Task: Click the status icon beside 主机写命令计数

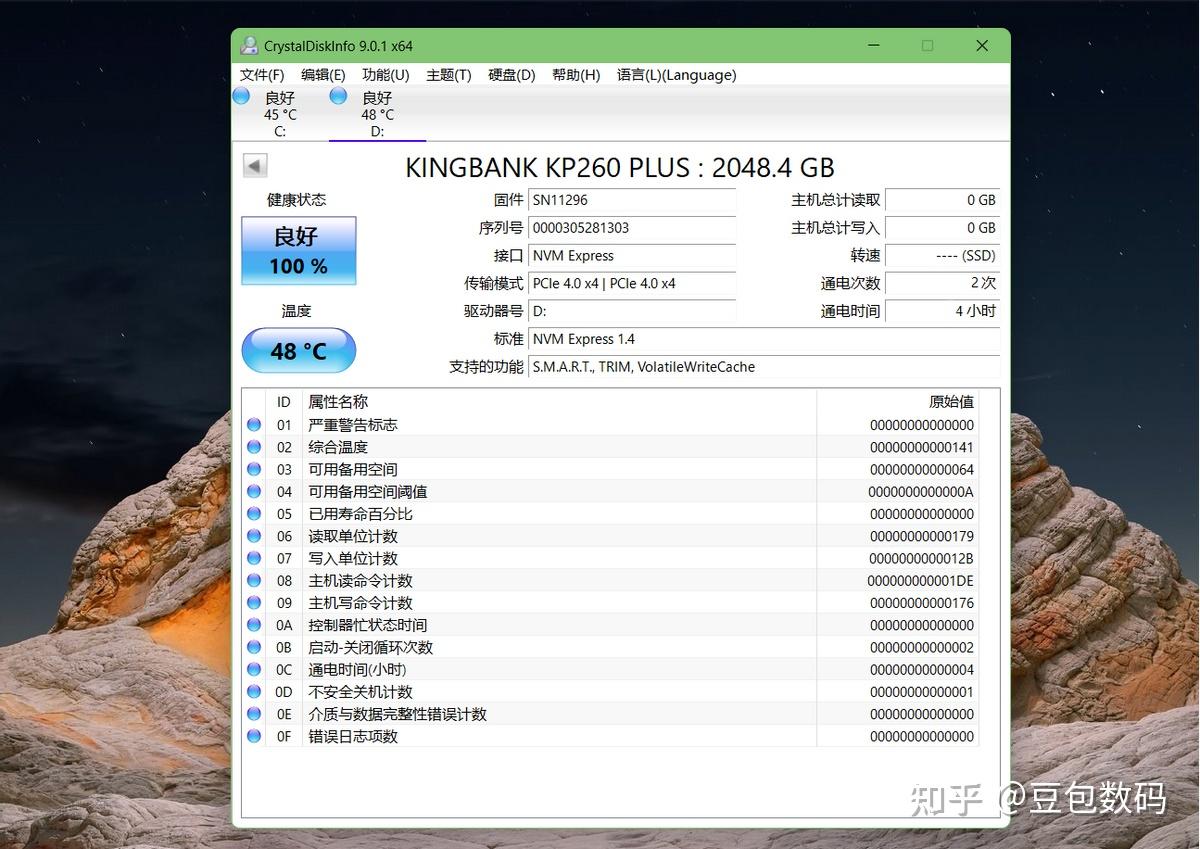Action: (x=254, y=602)
